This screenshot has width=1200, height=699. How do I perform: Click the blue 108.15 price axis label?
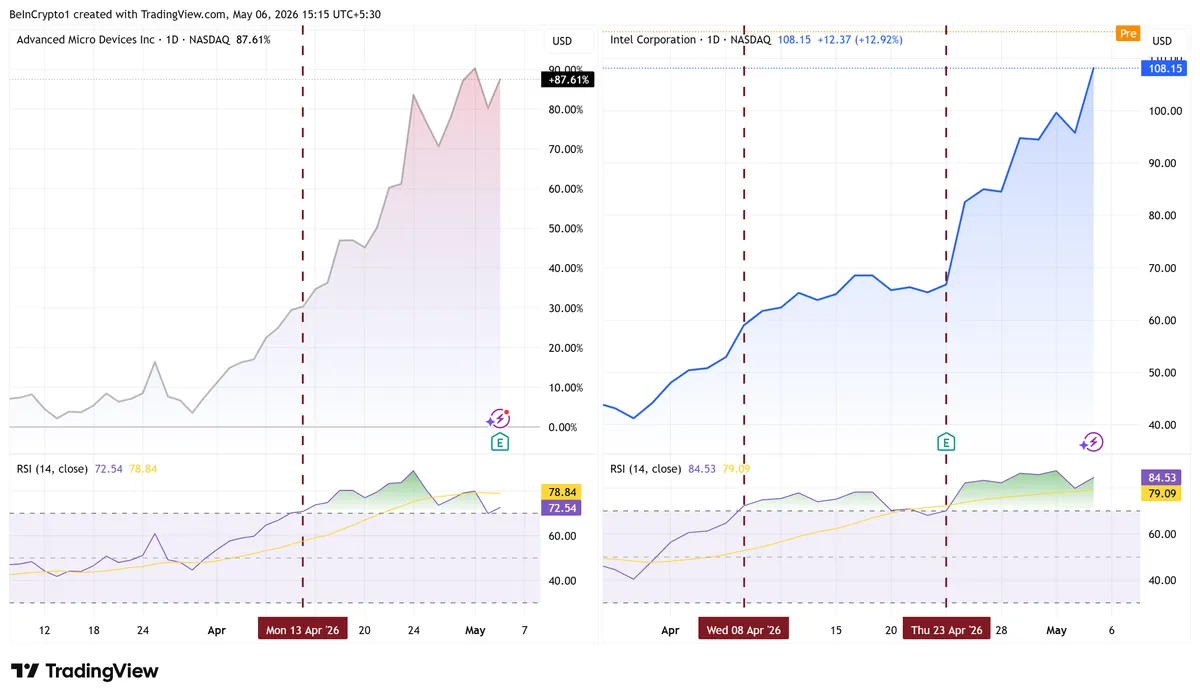pyautogui.click(x=1166, y=68)
